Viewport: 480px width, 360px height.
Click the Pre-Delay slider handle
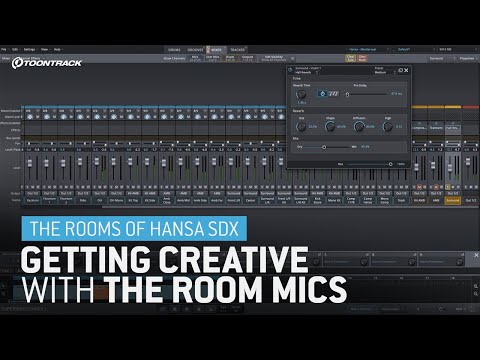347,95
